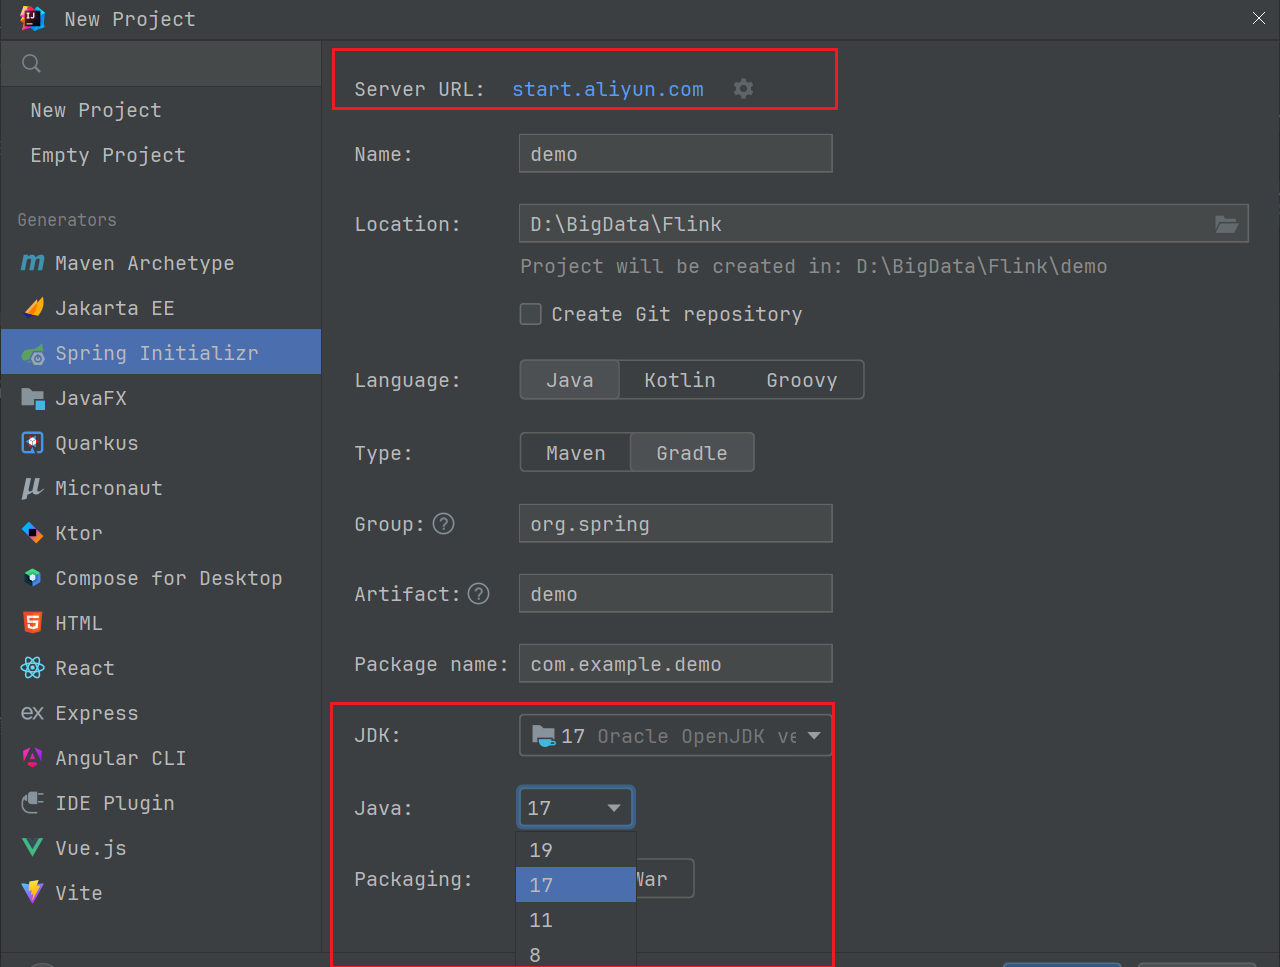The height and width of the screenshot is (967, 1280).
Task: Click the React atom icon
Action: coord(33,668)
